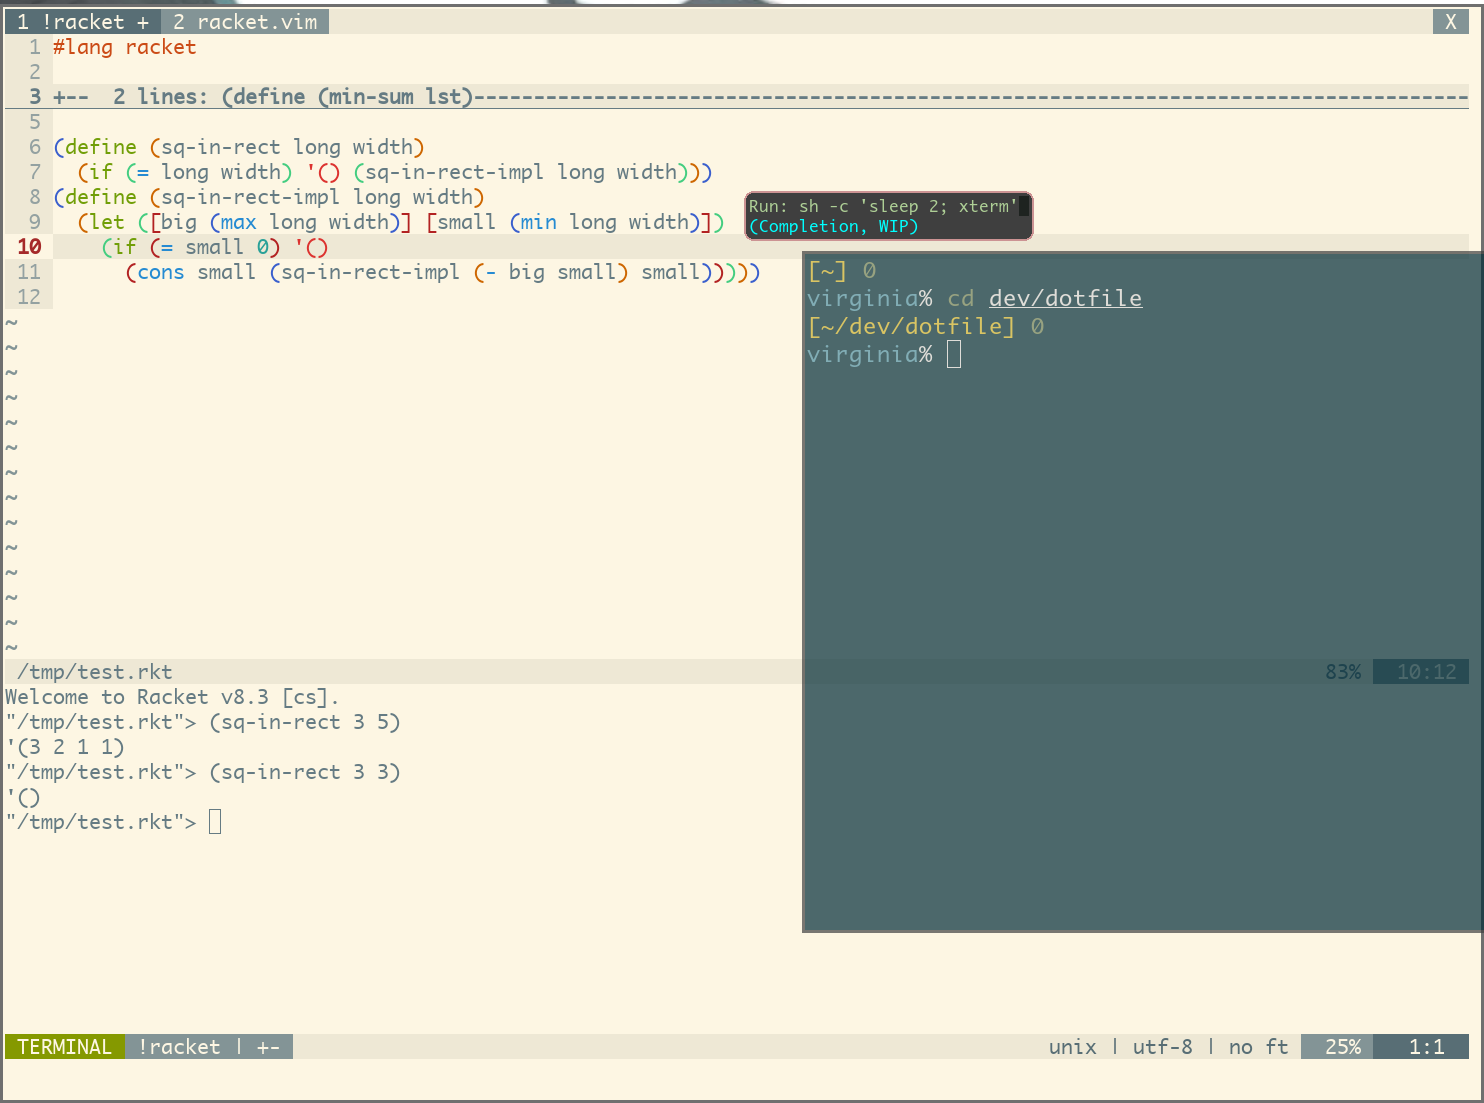The image size is (1484, 1103).
Task: Click the underlined 'dev/dotfile' path in the floating terminal
Action: (1065, 298)
